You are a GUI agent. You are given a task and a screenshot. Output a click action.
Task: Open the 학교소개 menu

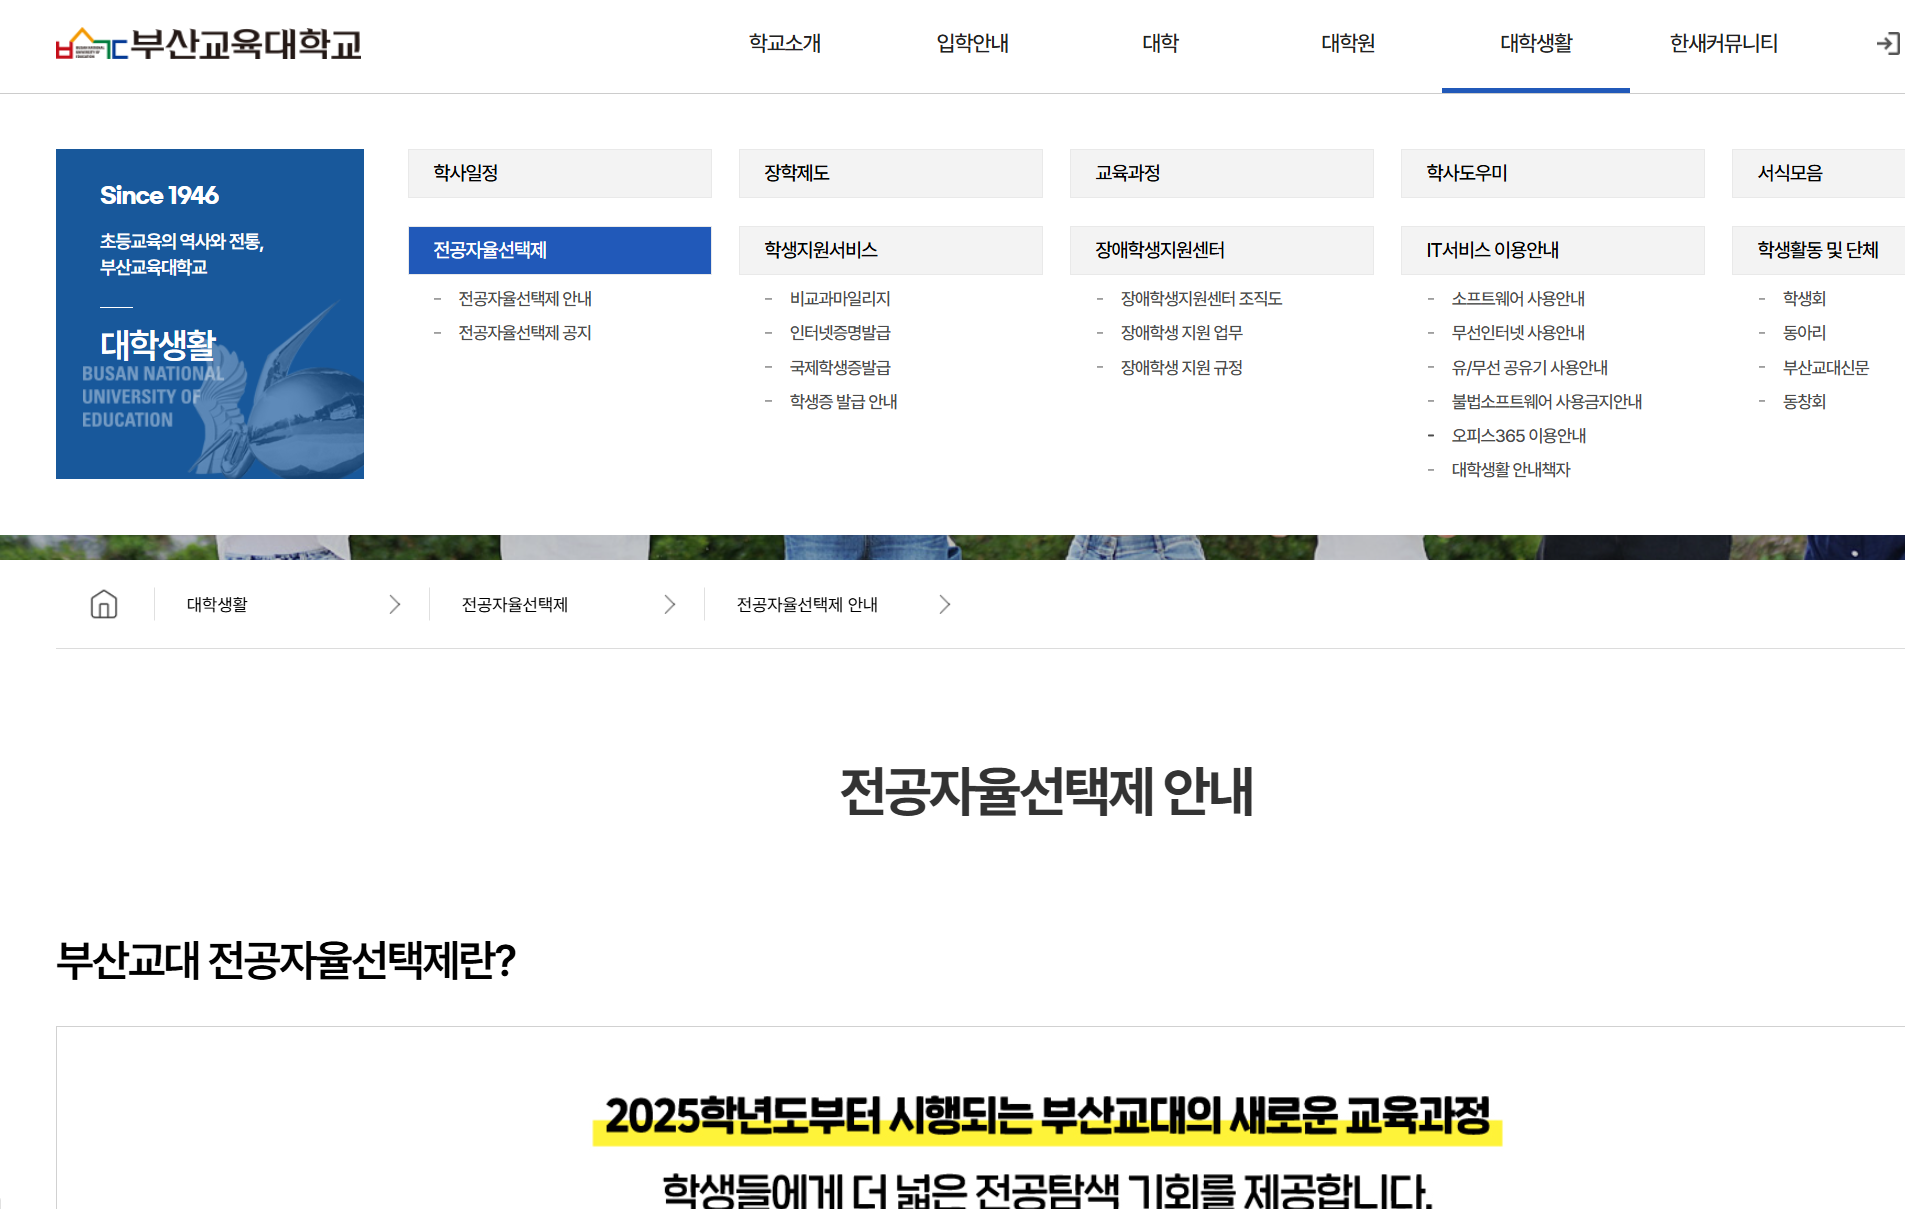(x=784, y=44)
